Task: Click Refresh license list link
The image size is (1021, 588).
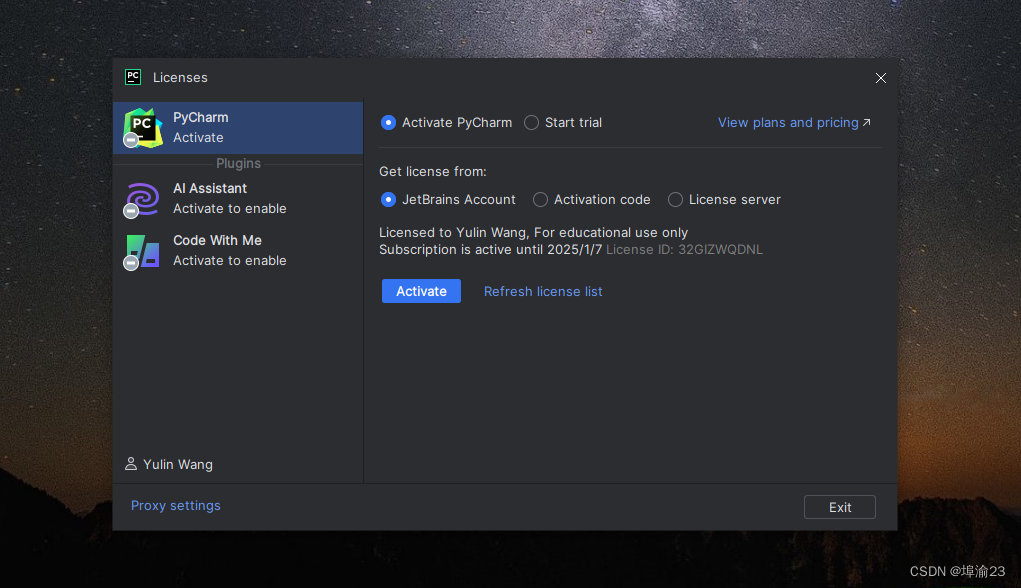Action: coord(543,291)
